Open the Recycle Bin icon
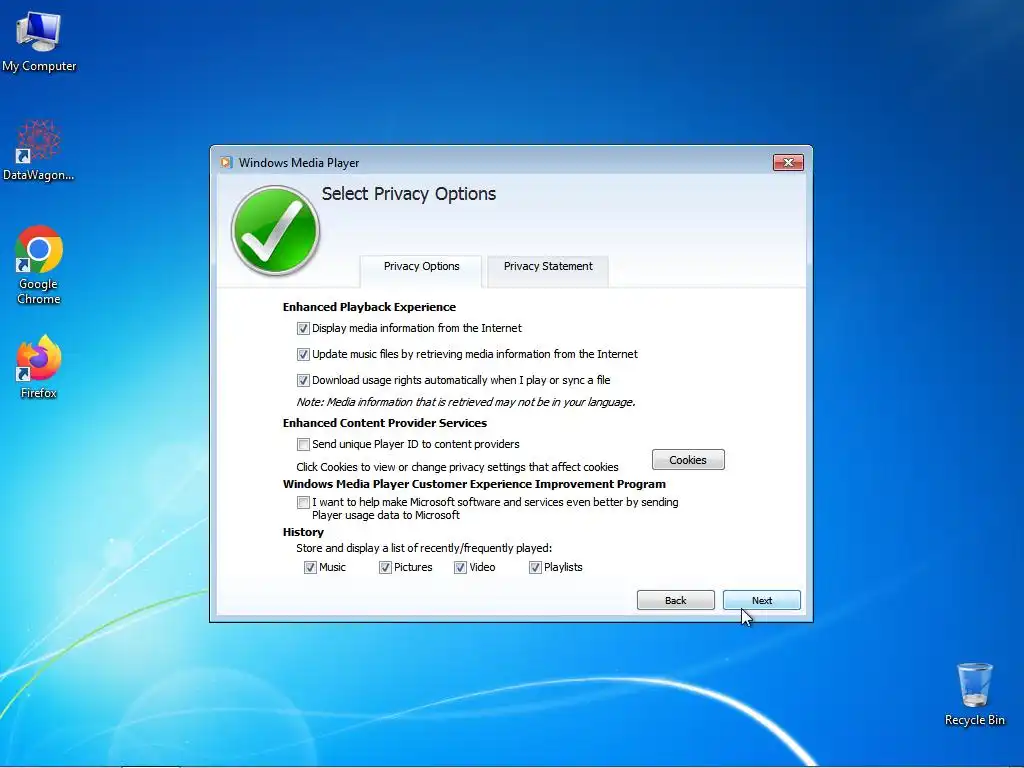Viewport: 1024px width, 768px height. [x=974, y=694]
